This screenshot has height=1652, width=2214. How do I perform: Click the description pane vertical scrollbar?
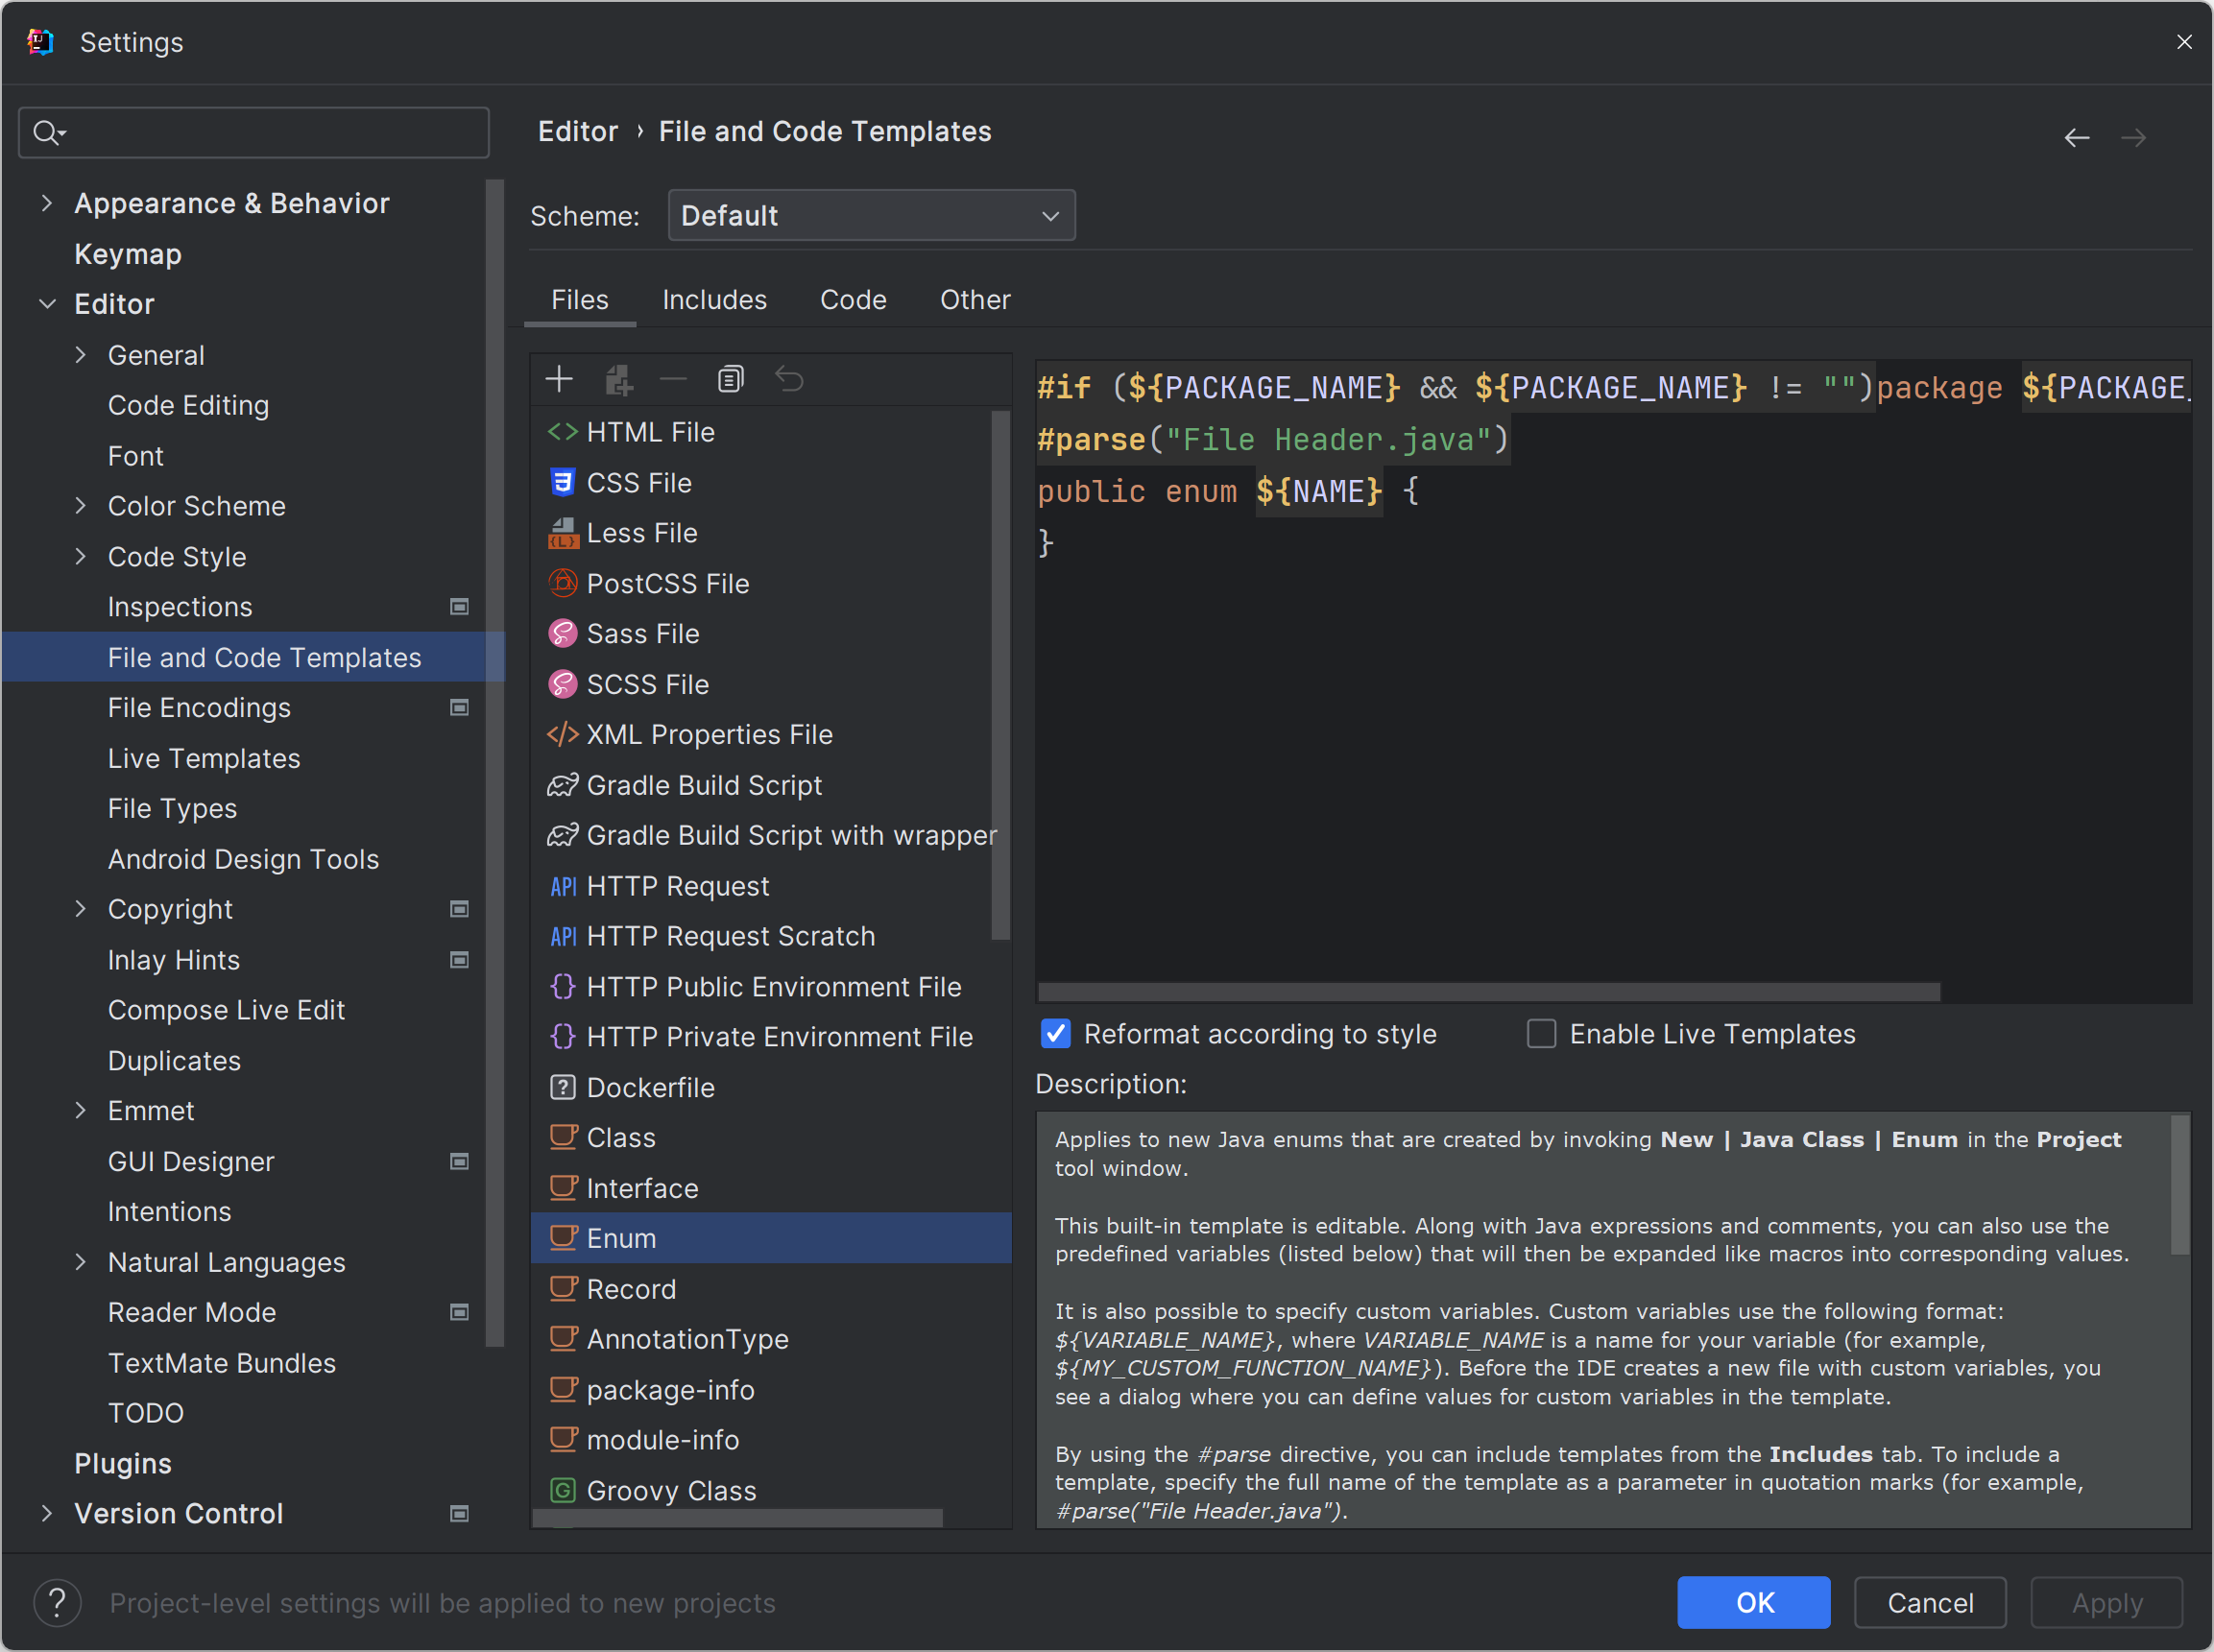[2180, 1185]
